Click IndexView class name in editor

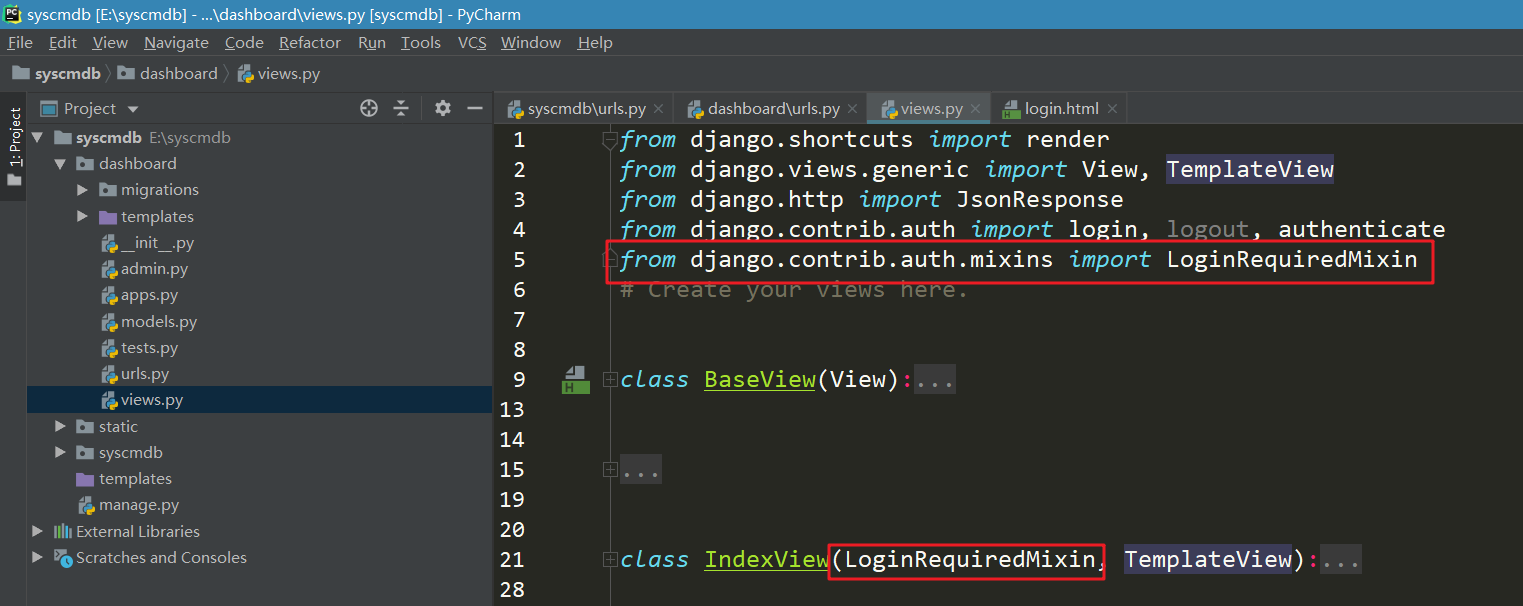coord(766,560)
